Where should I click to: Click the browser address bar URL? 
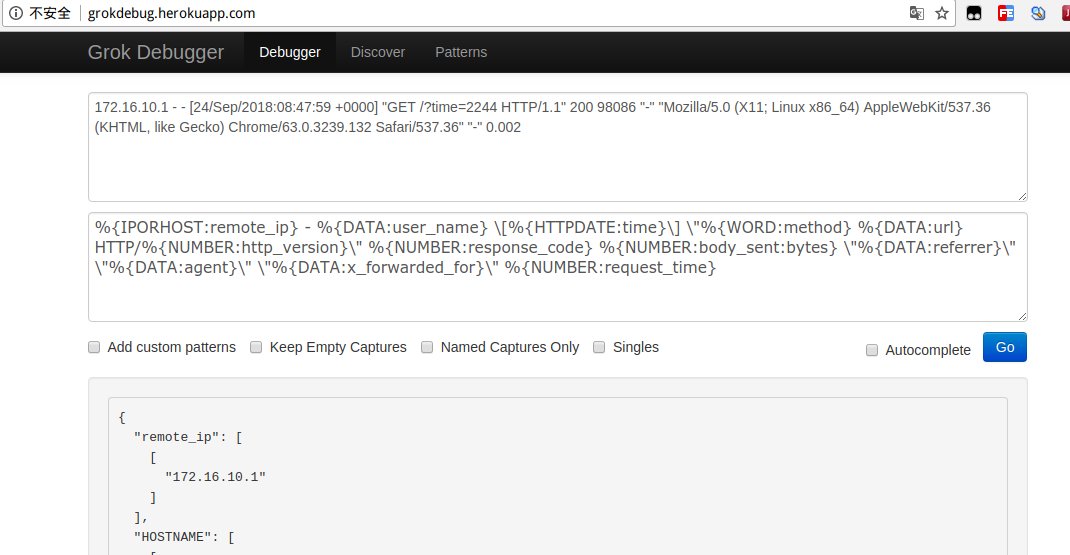171,13
